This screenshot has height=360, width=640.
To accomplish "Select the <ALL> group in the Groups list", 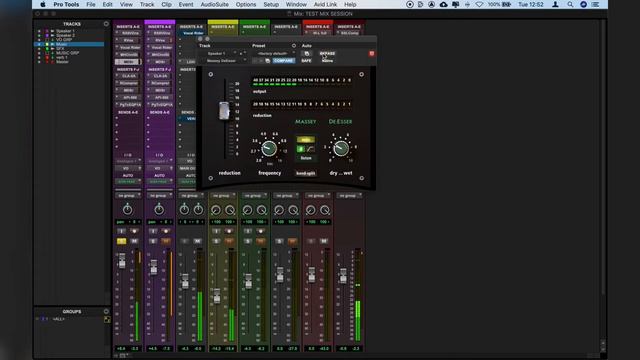I will click(x=59, y=319).
